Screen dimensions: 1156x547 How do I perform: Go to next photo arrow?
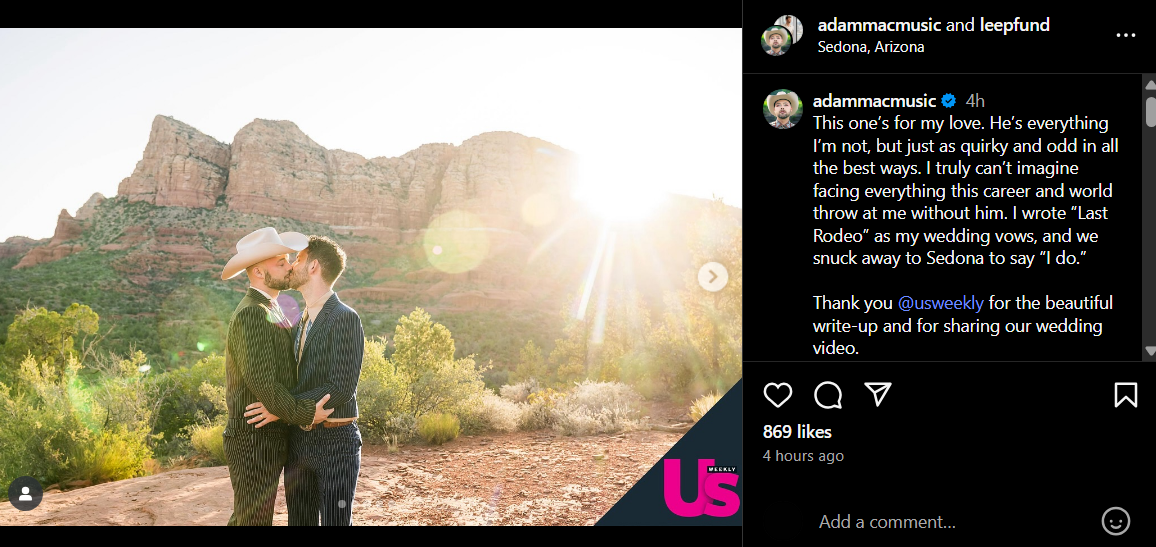712,277
